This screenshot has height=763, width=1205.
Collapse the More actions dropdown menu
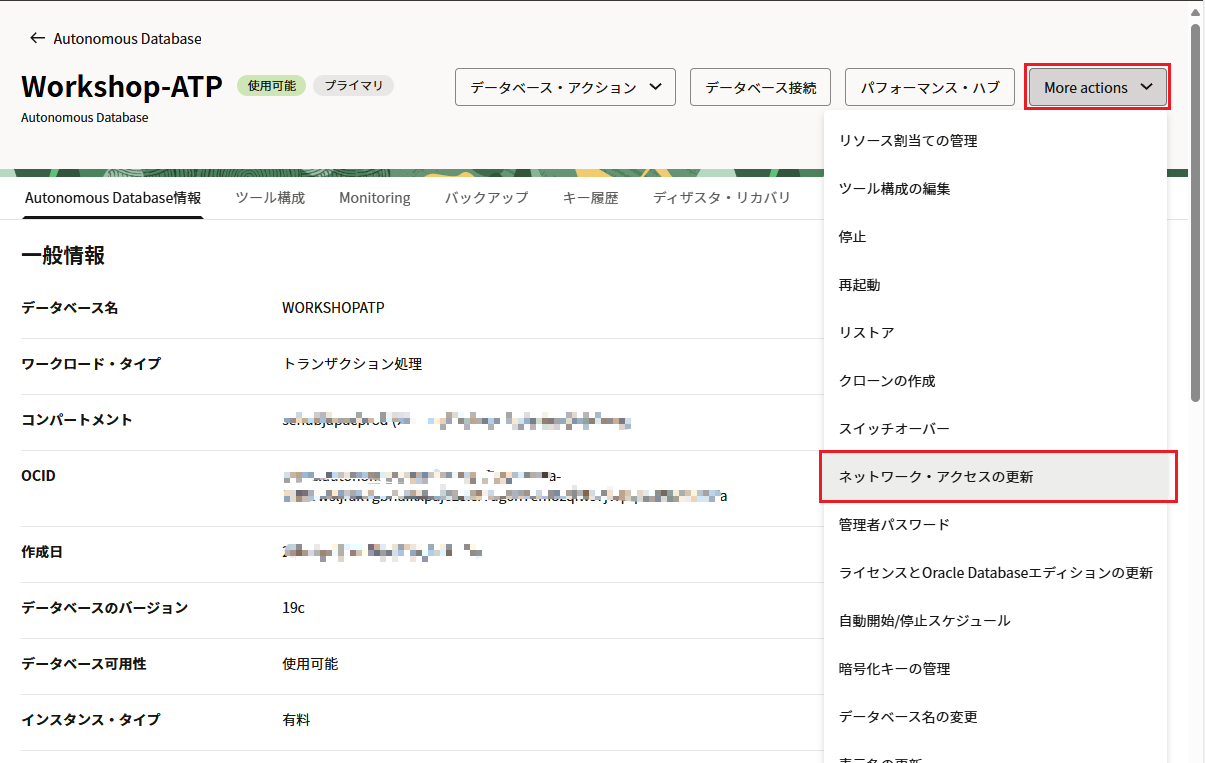tap(1097, 87)
